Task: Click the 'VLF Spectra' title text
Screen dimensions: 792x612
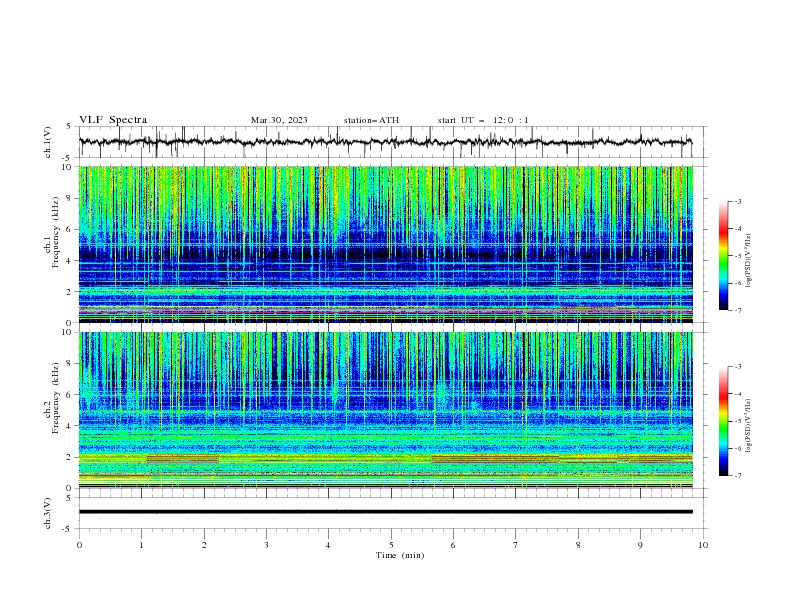Action: 113,120
